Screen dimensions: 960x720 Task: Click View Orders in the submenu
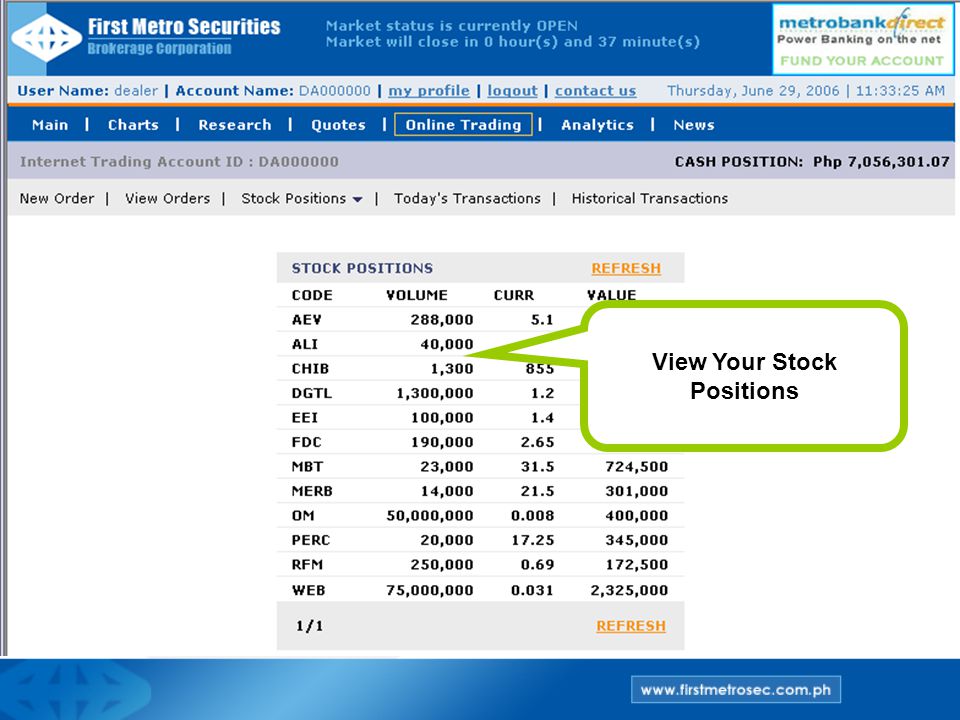(x=167, y=198)
